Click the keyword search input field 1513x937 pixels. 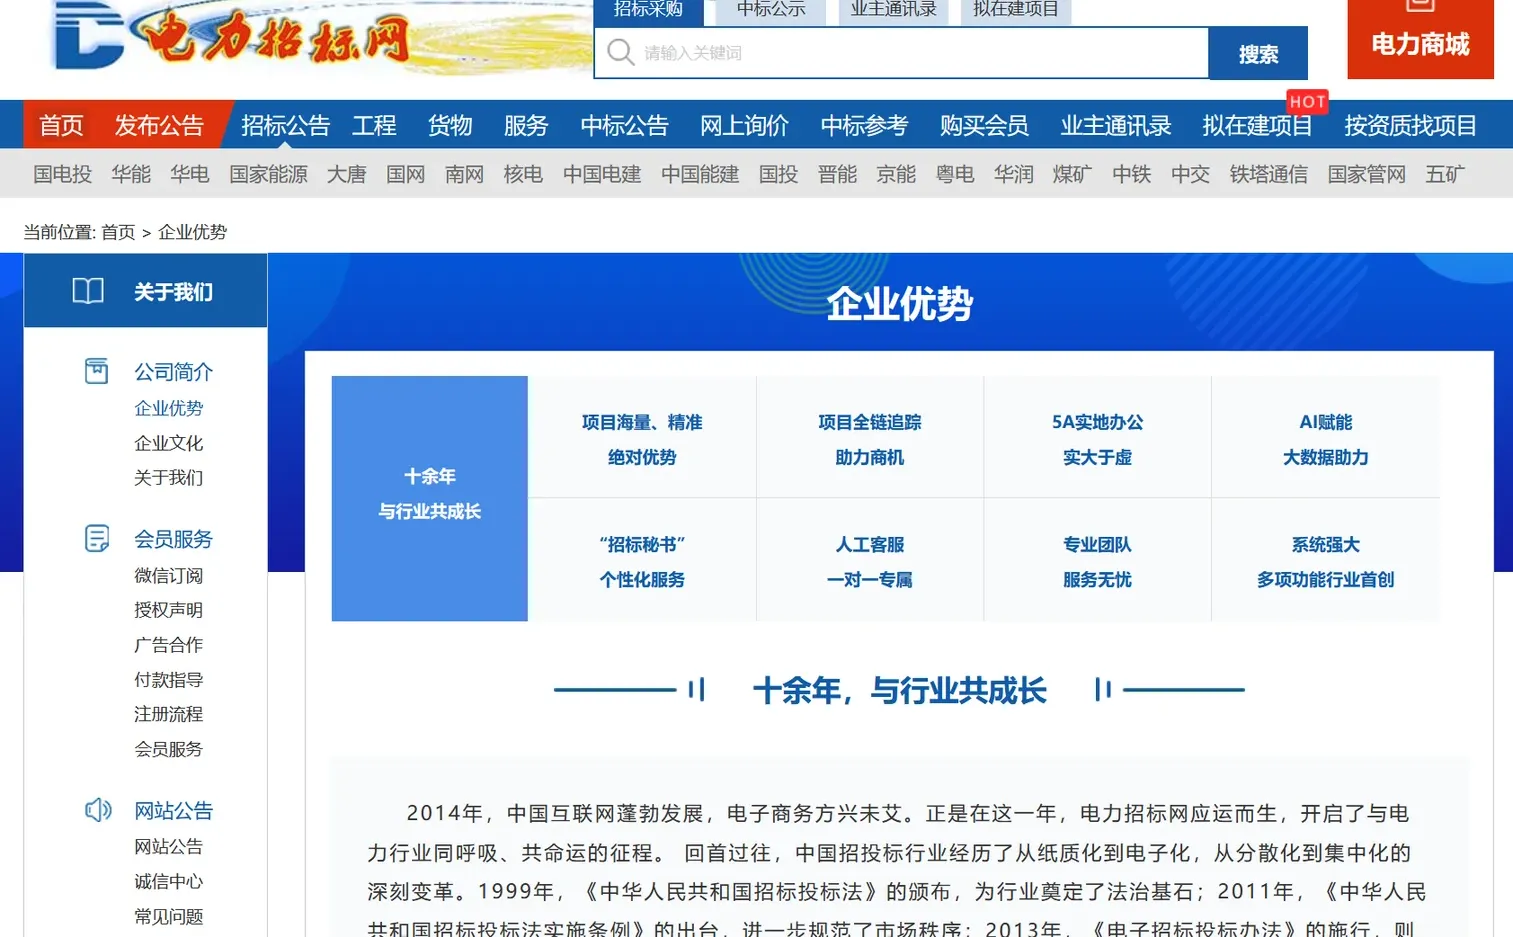click(900, 52)
